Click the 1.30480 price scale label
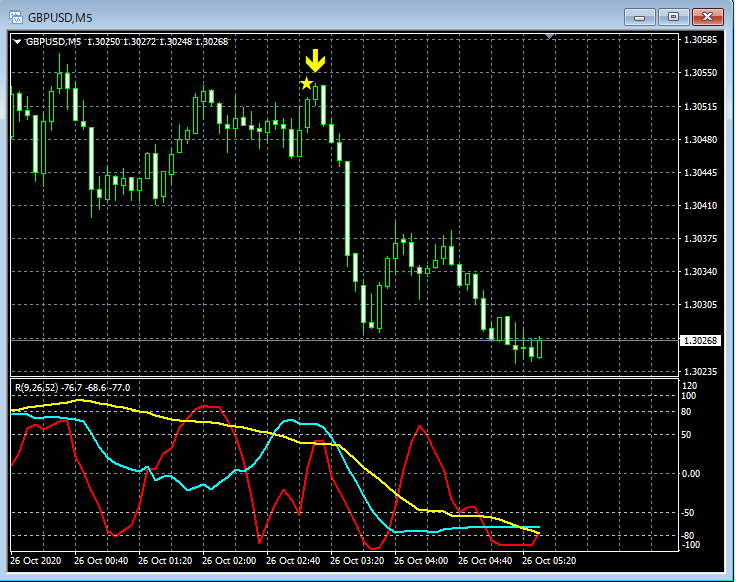Image resolution: width=736 pixels, height=582 pixels. 700,139
